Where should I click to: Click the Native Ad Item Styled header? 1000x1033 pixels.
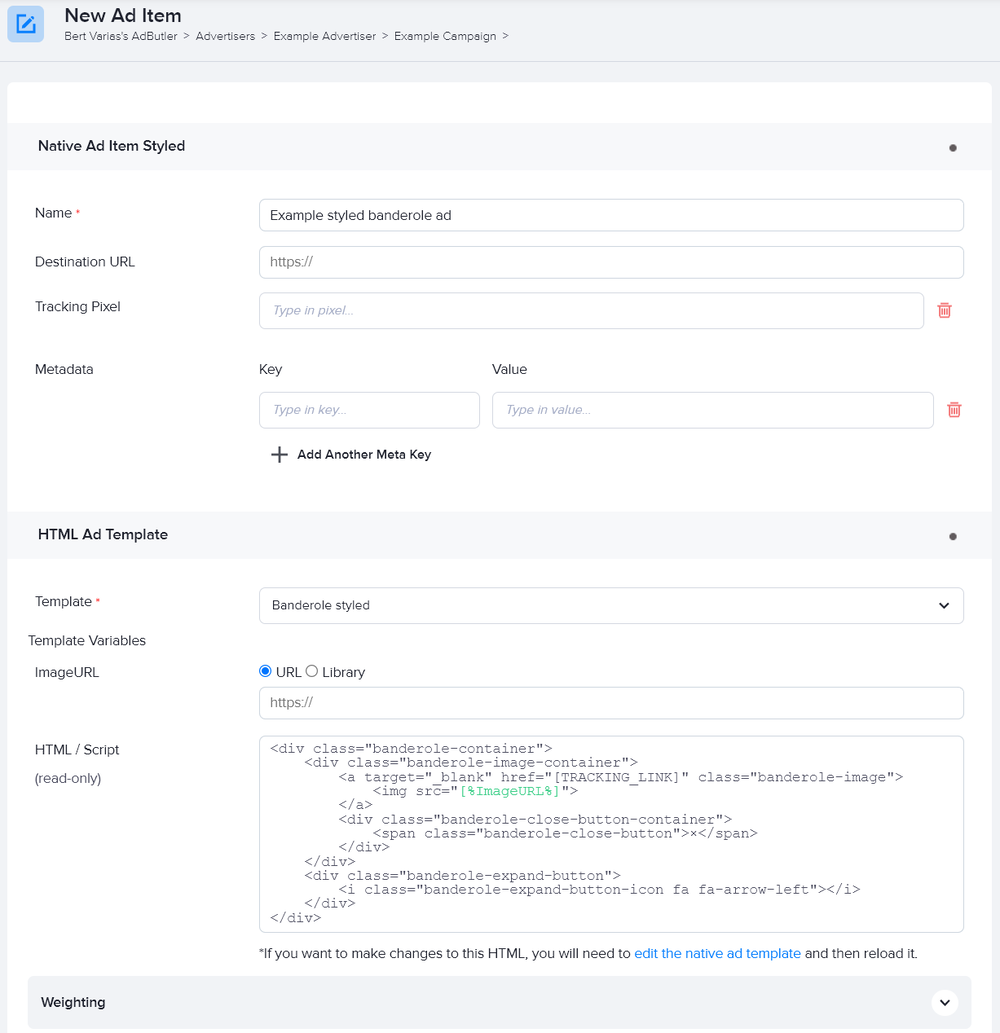pos(111,146)
